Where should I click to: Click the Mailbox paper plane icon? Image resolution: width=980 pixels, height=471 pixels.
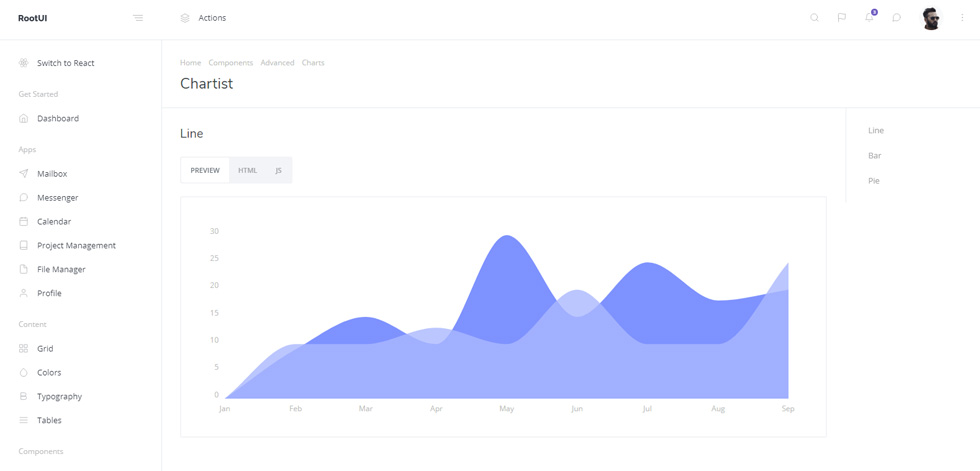pyautogui.click(x=24, y=174)
